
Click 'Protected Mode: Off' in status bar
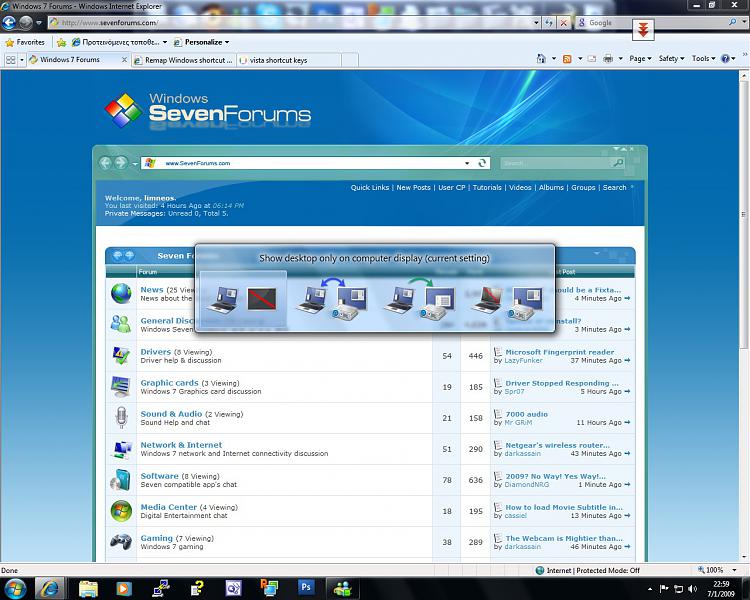pos(608,570)
